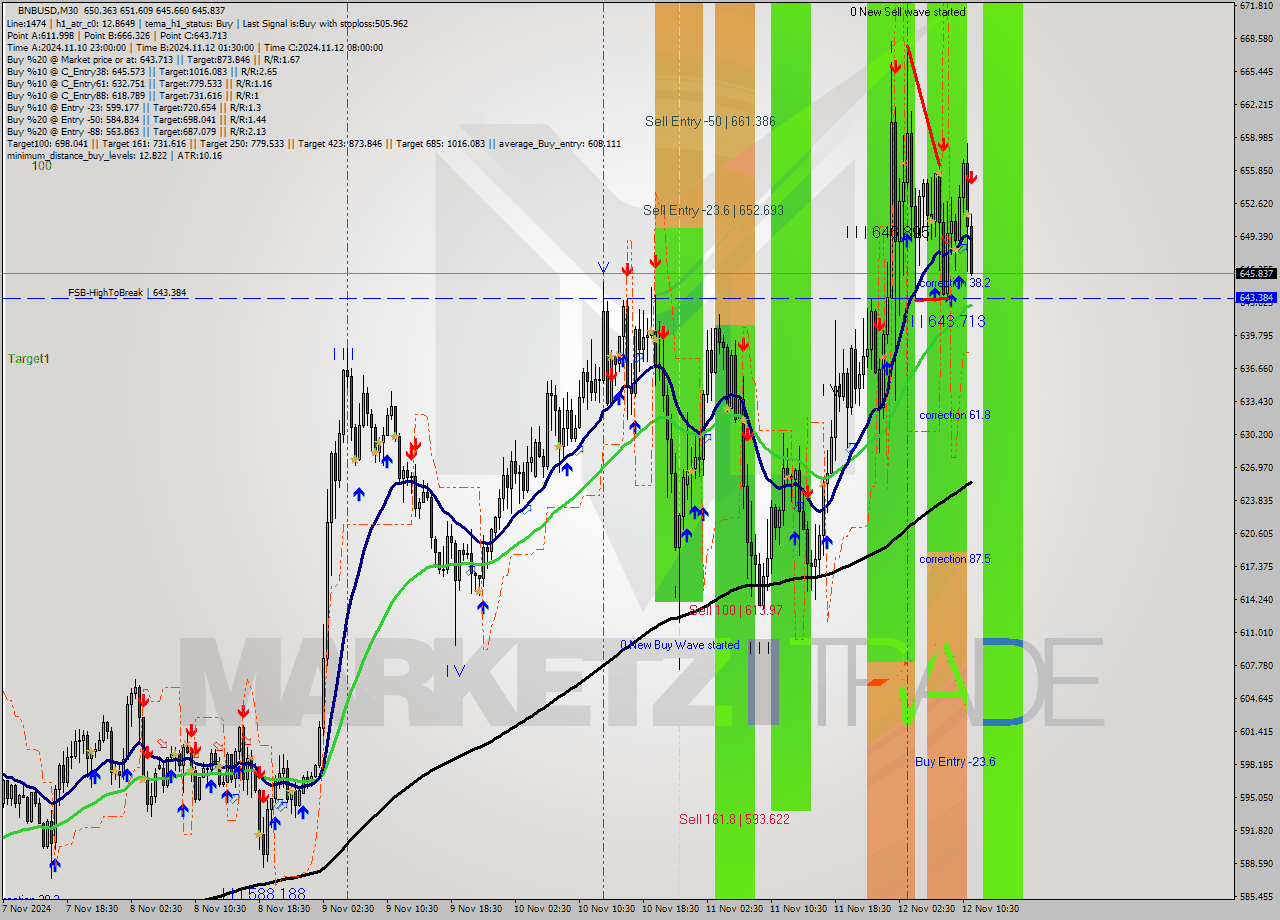1280x920 pixels.
Task: Click the 'correction 87.5' label
Action: tap(955, 559)
